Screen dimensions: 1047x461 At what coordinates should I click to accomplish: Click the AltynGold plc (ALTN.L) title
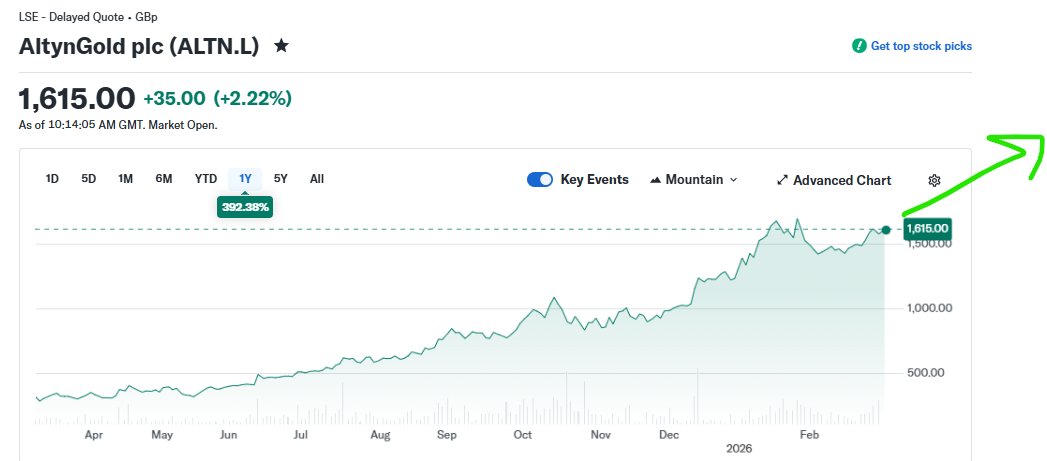point(138,46)
